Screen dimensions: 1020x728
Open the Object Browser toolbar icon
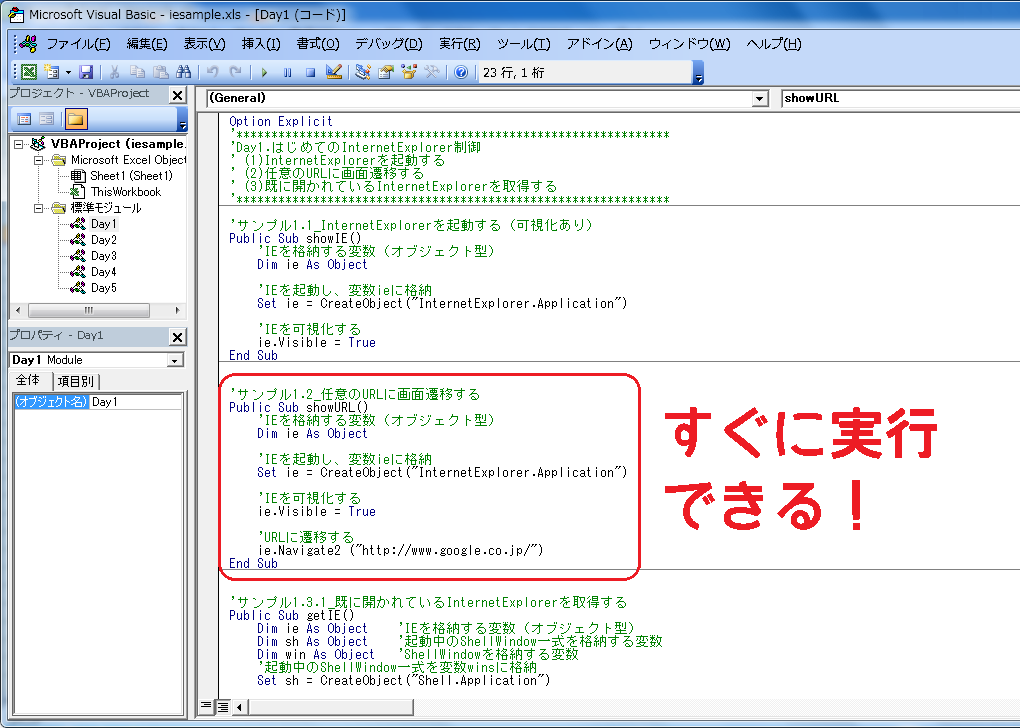click(x=408, y=72)
